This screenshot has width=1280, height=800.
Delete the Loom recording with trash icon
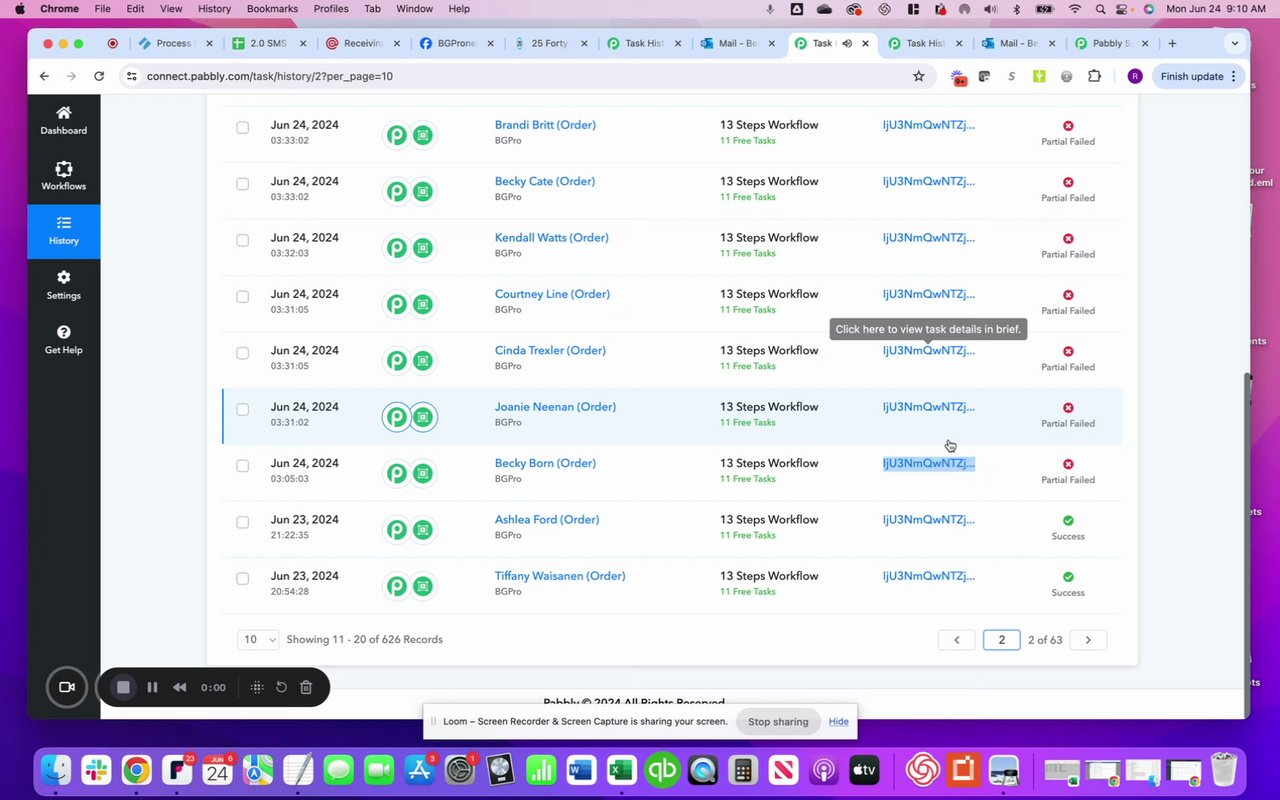[307, 687]
